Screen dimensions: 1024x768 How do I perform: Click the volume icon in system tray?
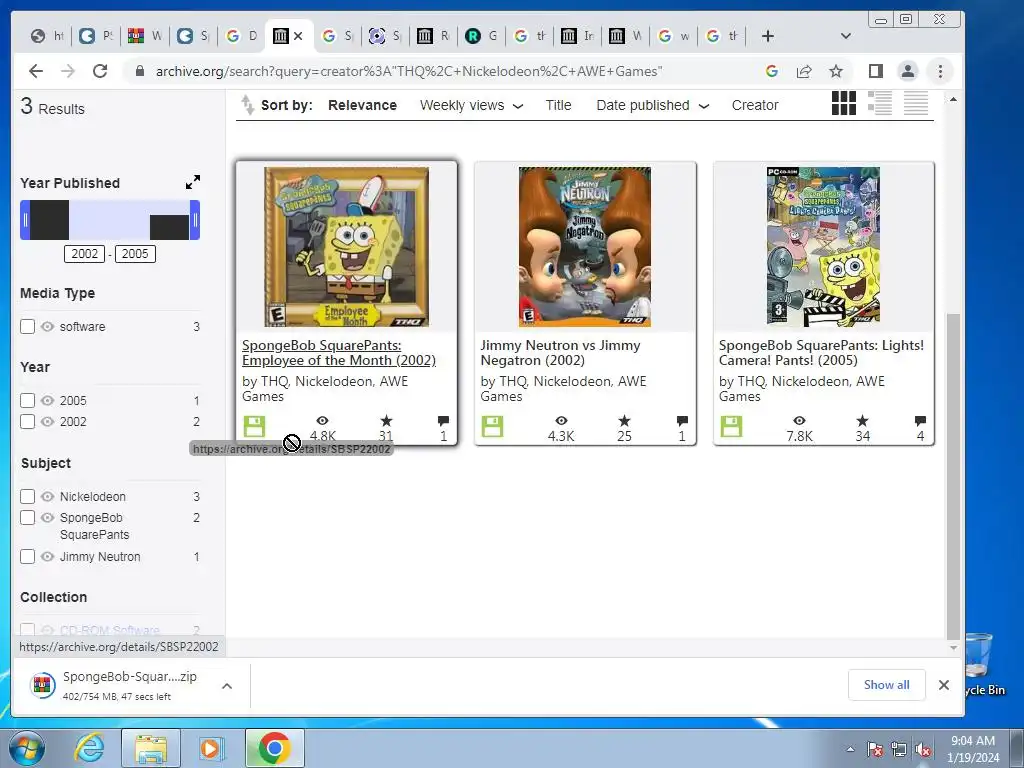click(x=923, y=750)
